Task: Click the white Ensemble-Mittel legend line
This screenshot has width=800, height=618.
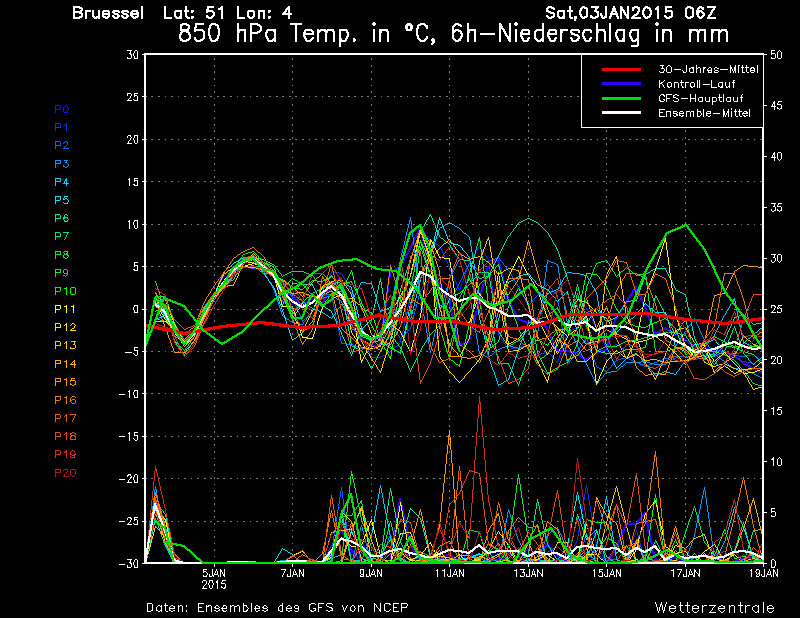Action: [x=621, y=113]
